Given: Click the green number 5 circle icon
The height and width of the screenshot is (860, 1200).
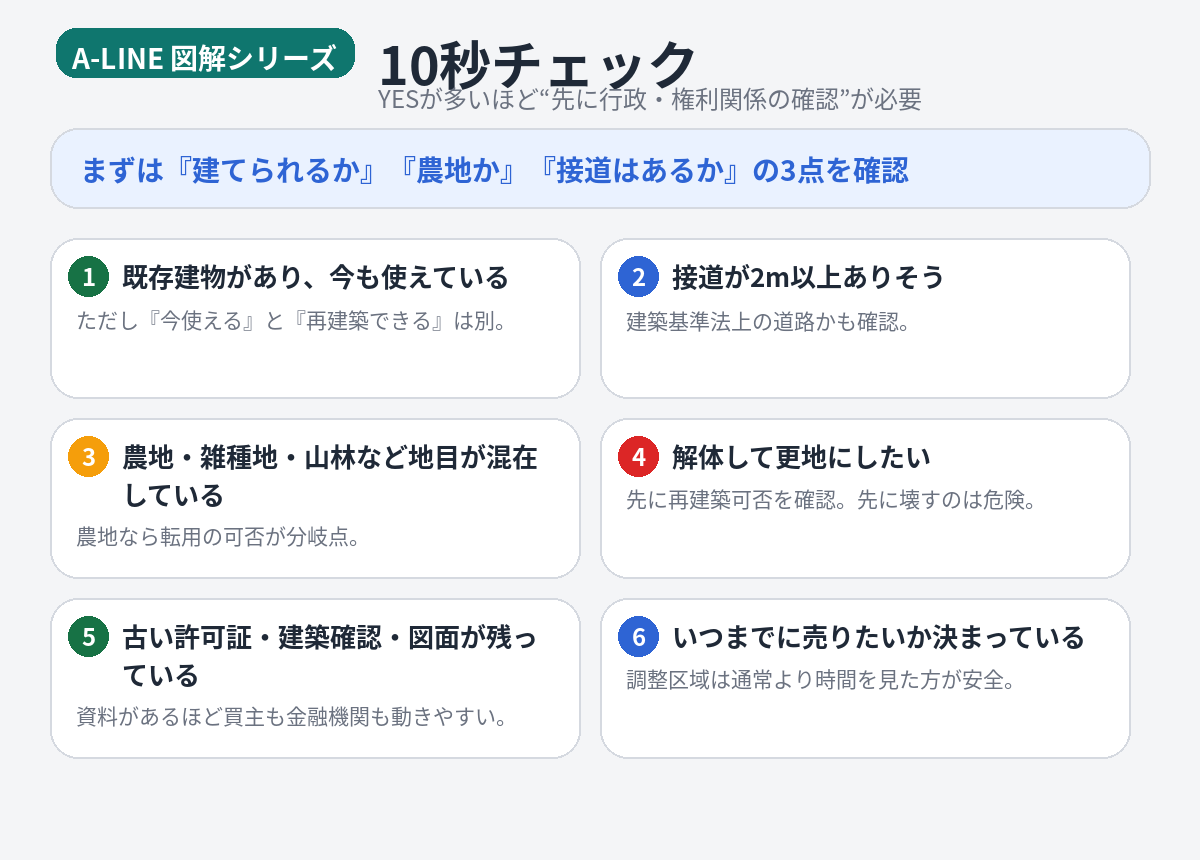Looking at the screenshot, I should point(88,637).
